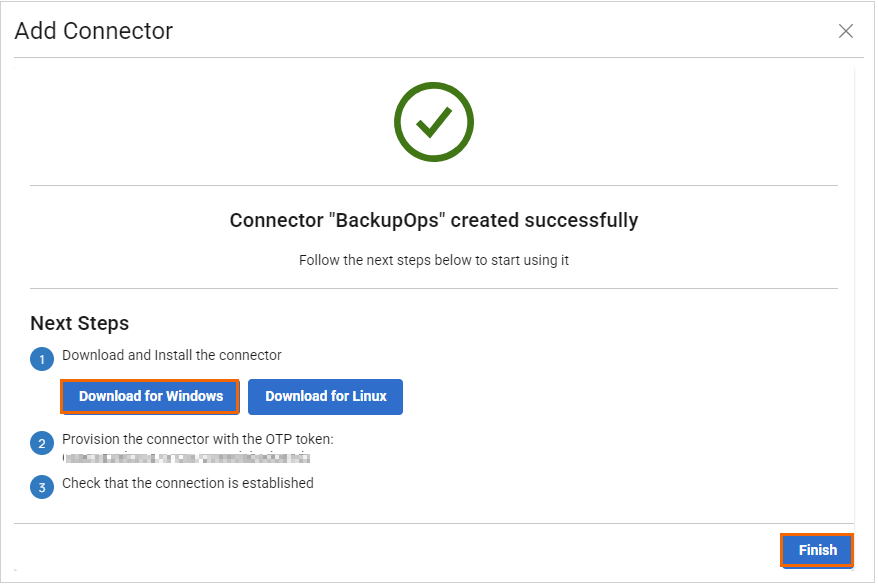The image size is (878, 585).
Task: Click the separator under the dialog title
Action: (x=433, y=57)
